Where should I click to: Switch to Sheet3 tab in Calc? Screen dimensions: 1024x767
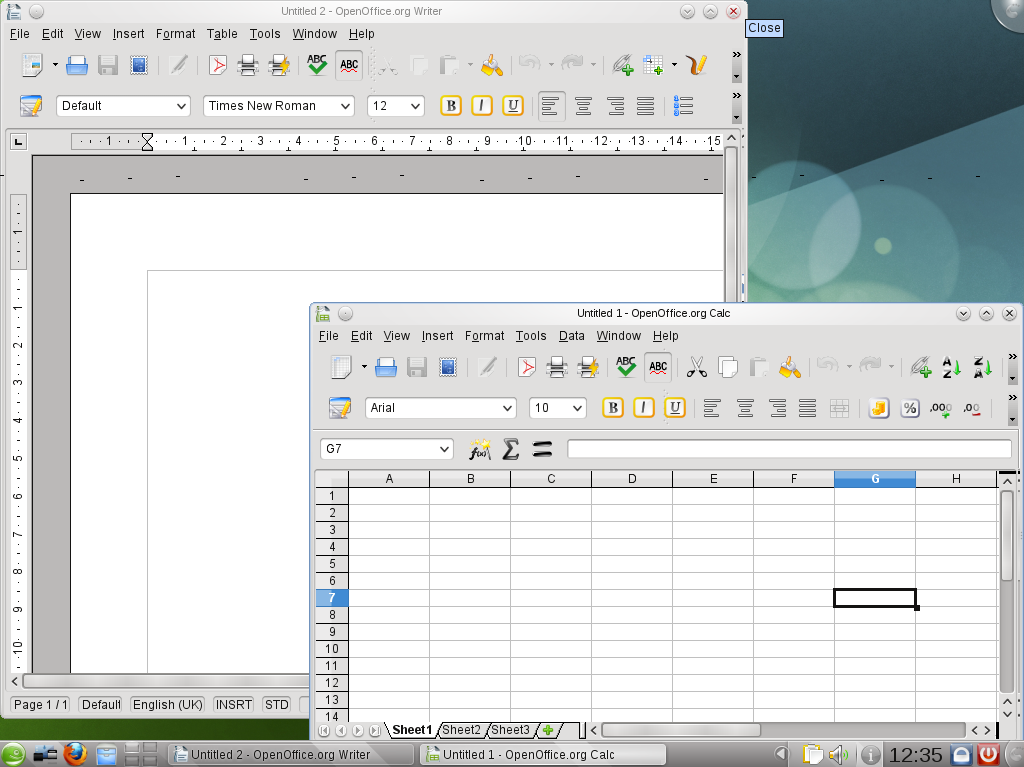(x=510, y=730)
